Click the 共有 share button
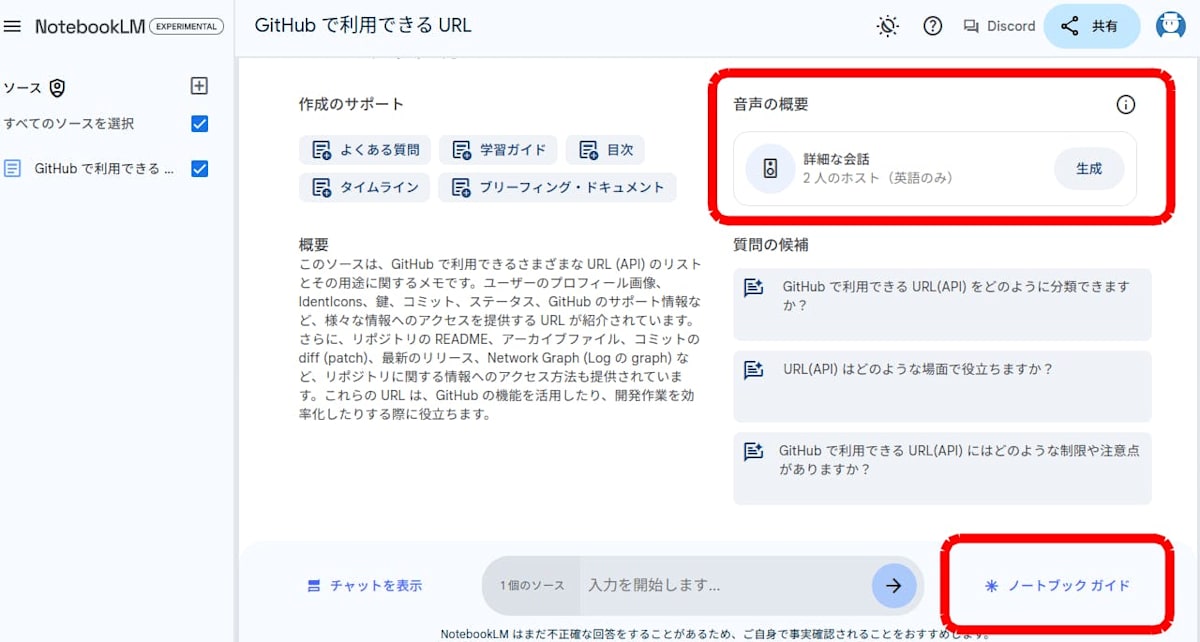Viewport: 1200px width, 642px height. 1091,27
